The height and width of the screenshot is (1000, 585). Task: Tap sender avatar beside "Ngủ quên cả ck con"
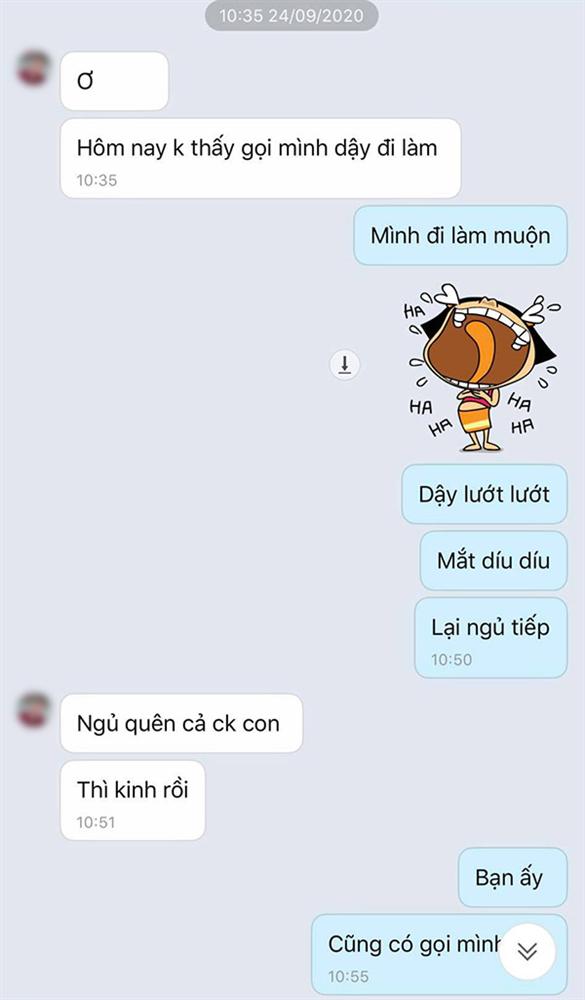tap(34, 710)
